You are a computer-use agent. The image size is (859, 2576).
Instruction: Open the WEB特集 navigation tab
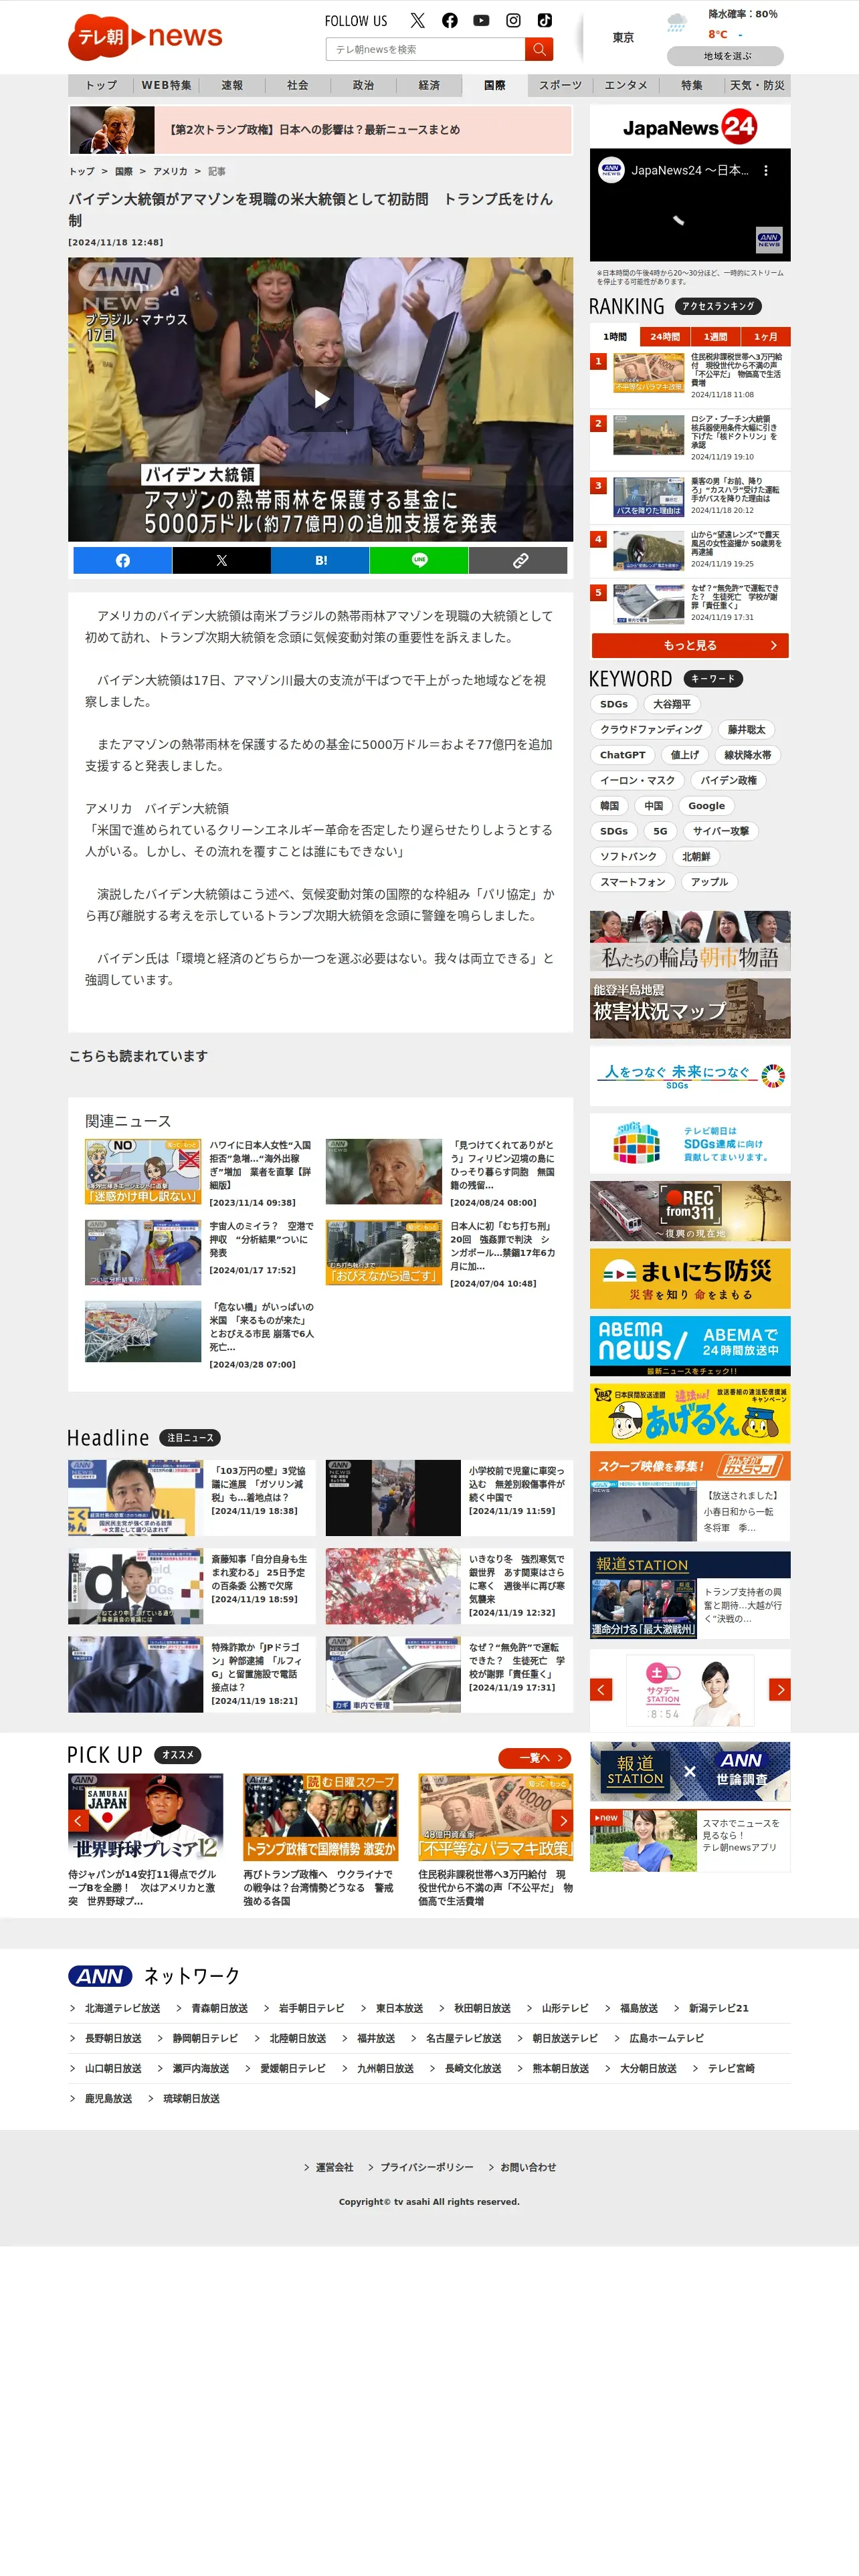pos(166,85)
